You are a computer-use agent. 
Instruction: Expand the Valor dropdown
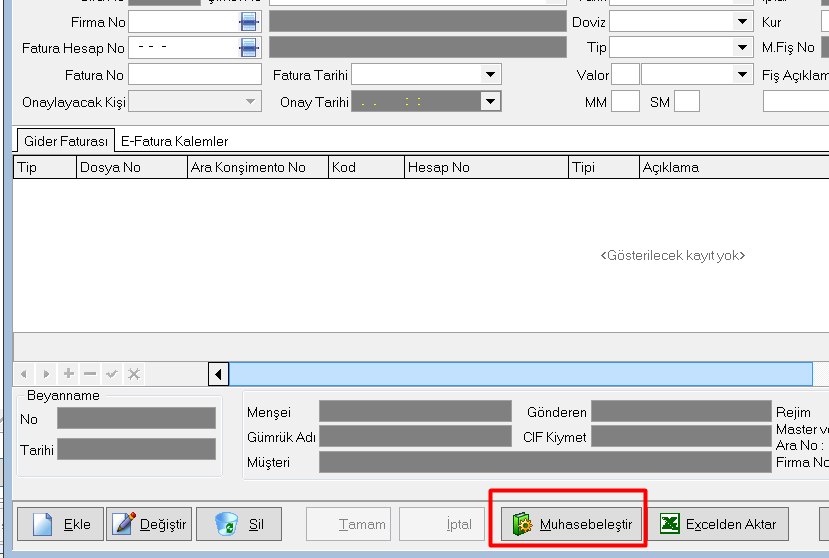pos(742,74)
